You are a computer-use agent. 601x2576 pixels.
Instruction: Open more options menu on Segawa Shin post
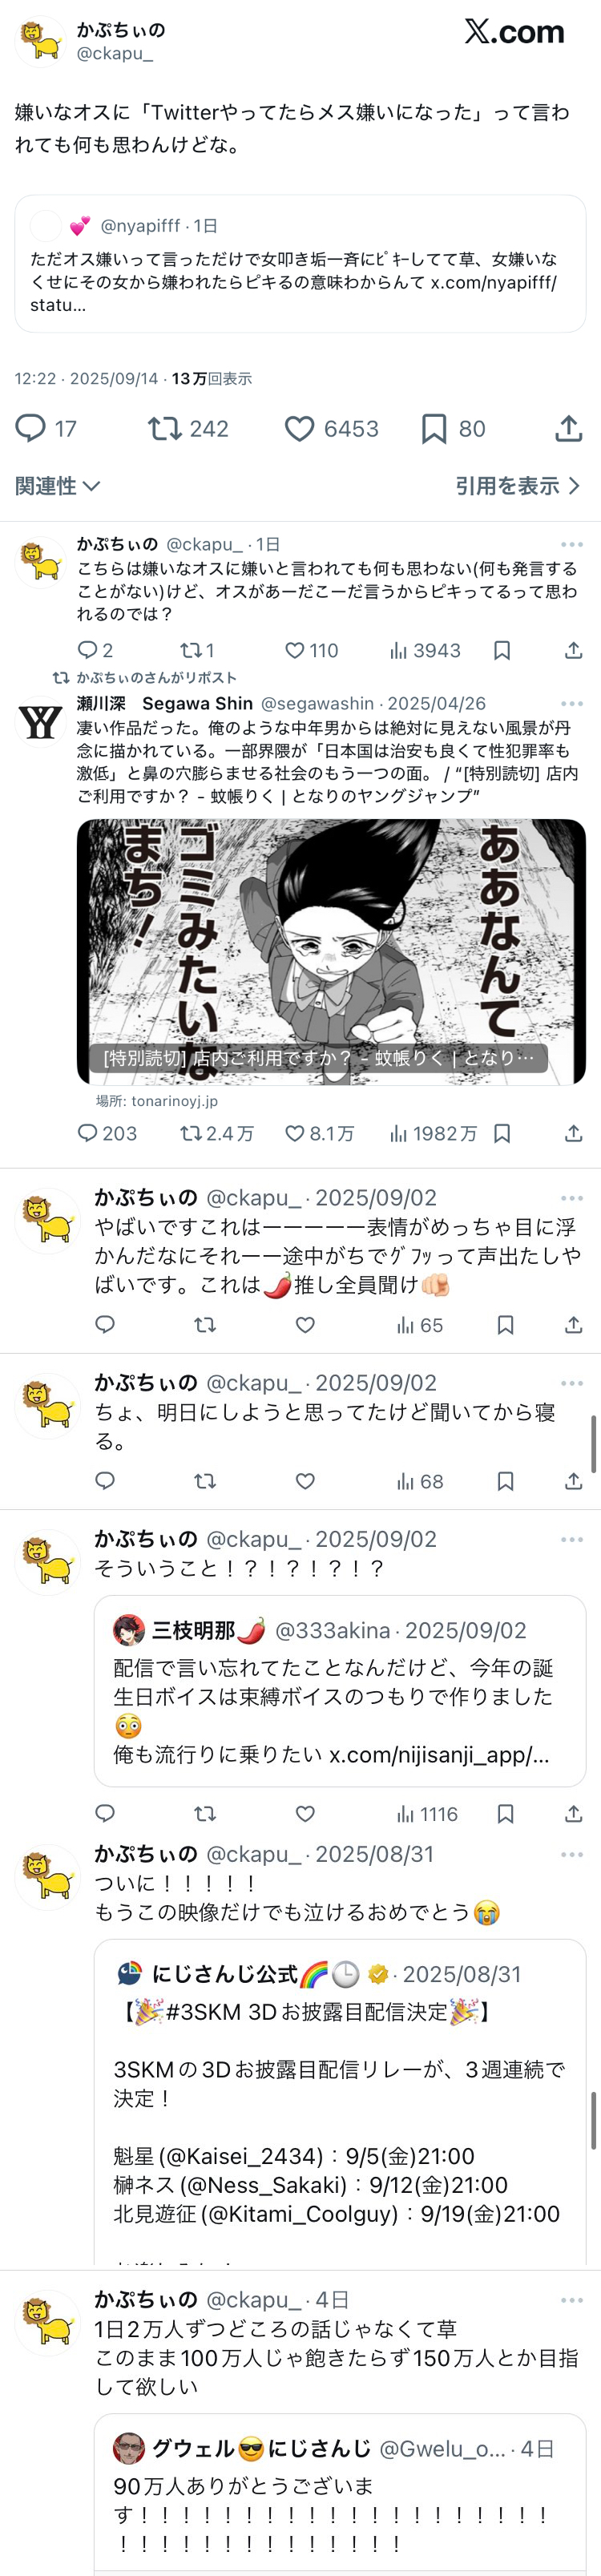(x=571, y=704)
